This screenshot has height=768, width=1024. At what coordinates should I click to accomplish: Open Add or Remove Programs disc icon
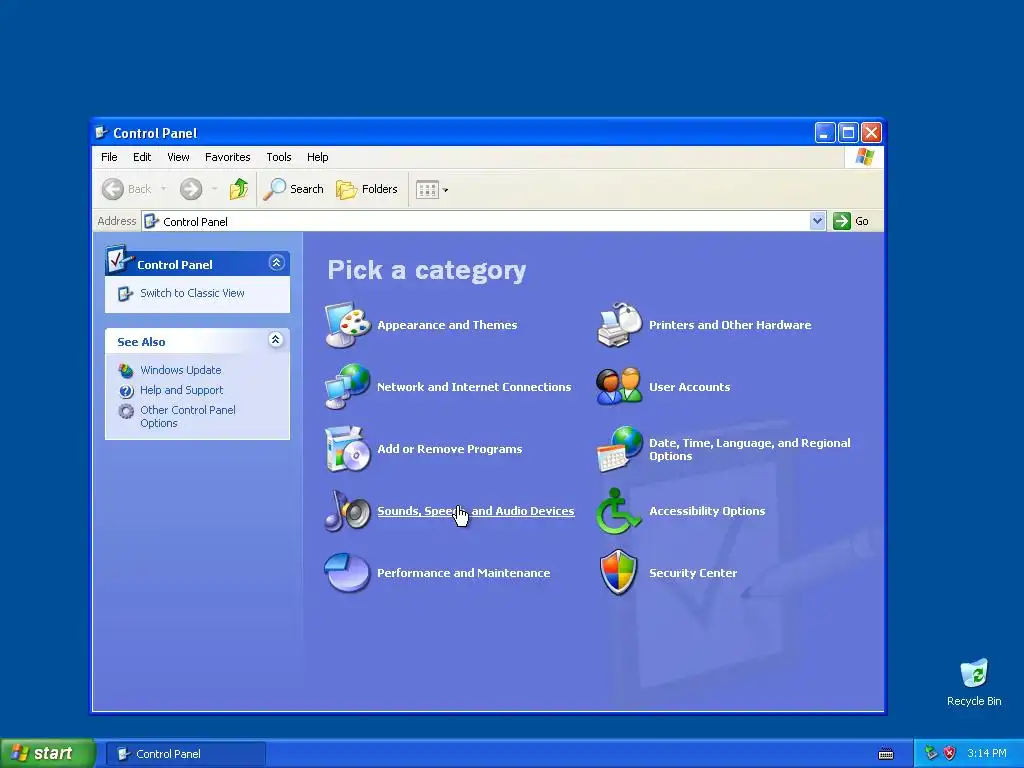coord(348,449)
